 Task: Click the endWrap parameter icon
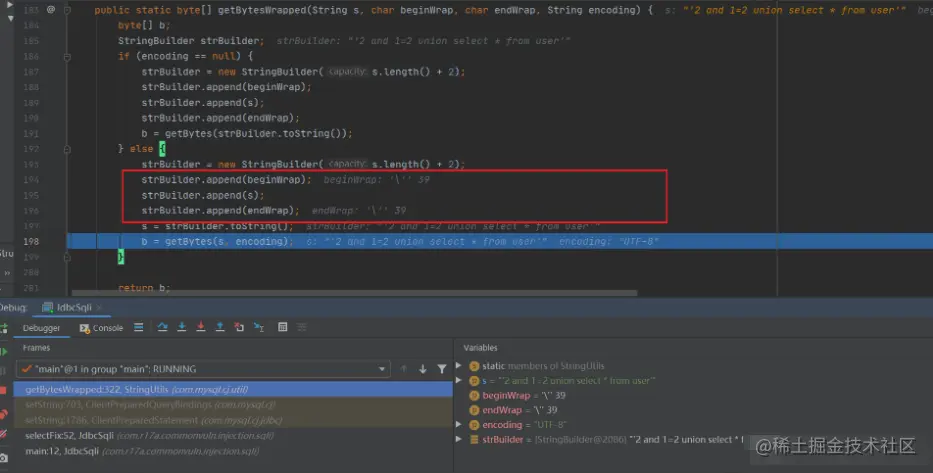(474, 411)
